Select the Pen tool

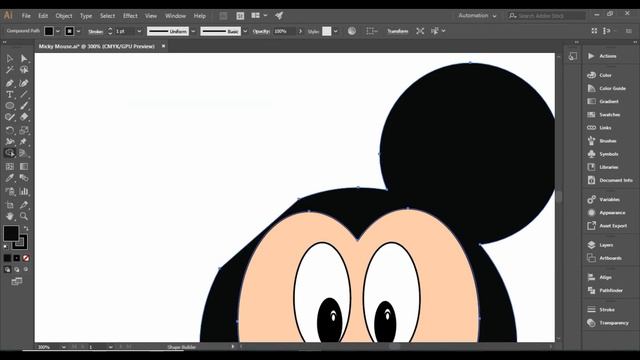10,83
